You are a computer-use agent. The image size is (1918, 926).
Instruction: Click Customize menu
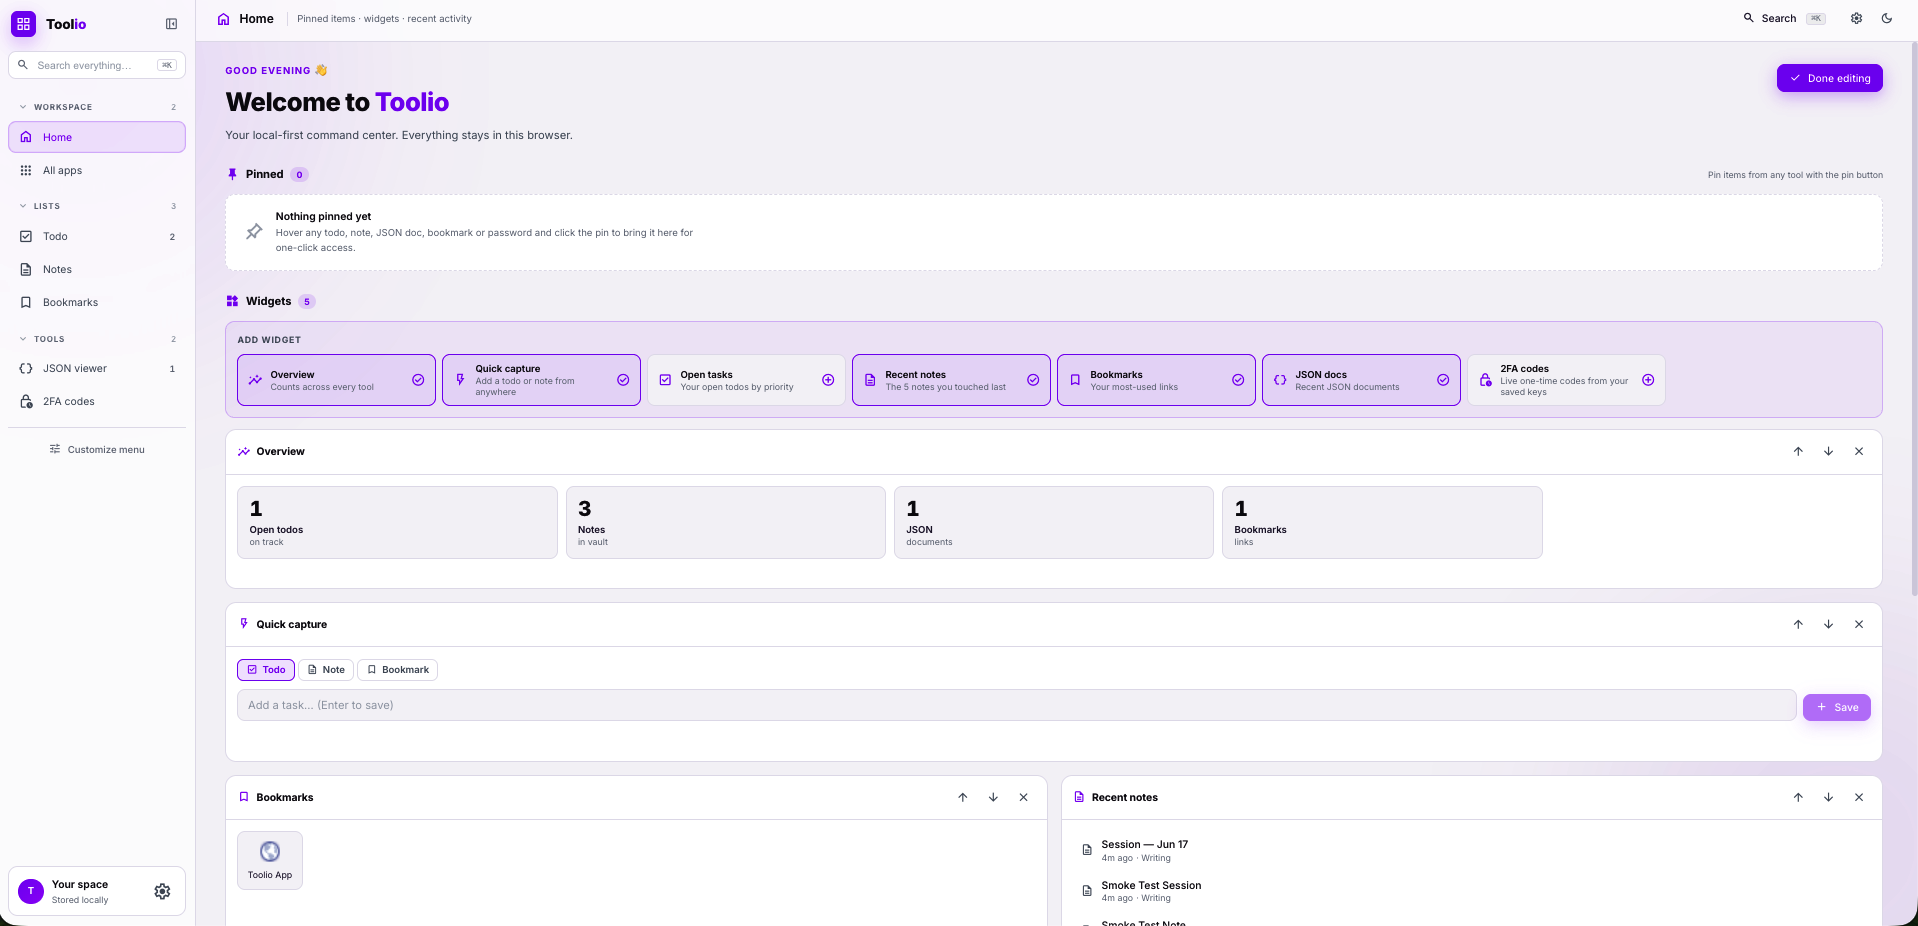coord(97,449)
